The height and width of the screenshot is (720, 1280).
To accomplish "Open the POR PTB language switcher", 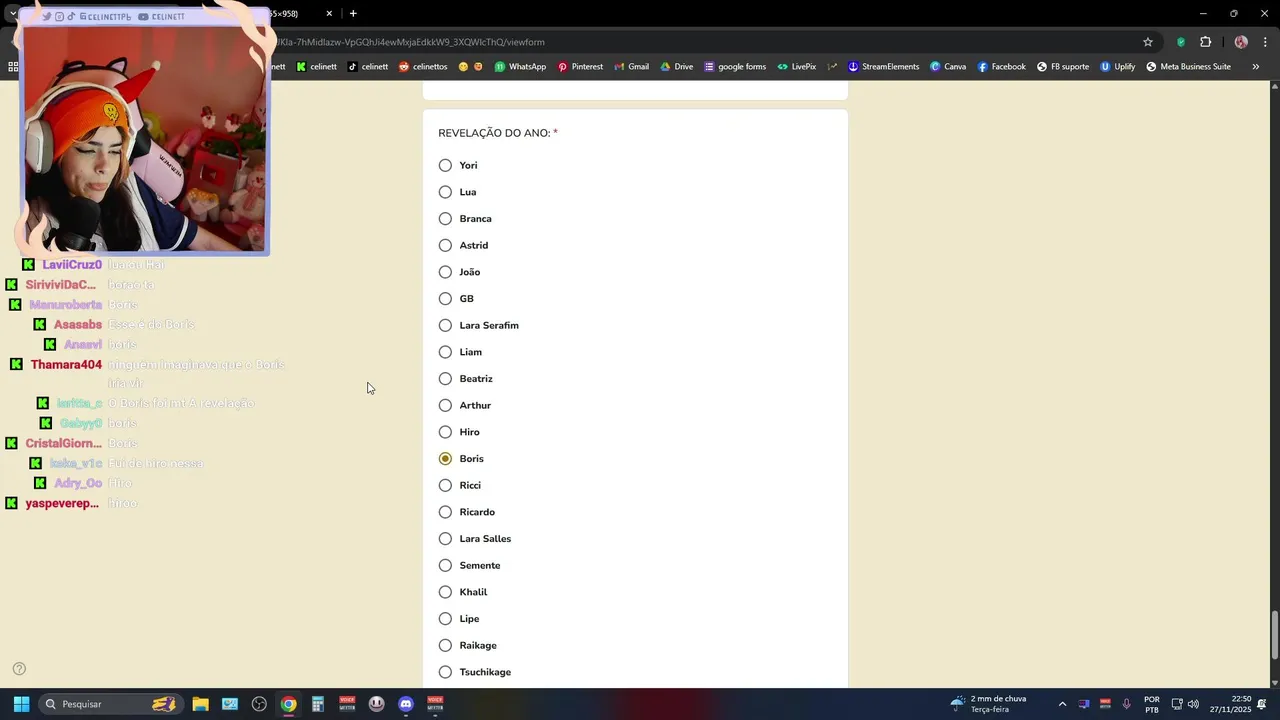I will pyautogui.click(x=1152, y=704).
